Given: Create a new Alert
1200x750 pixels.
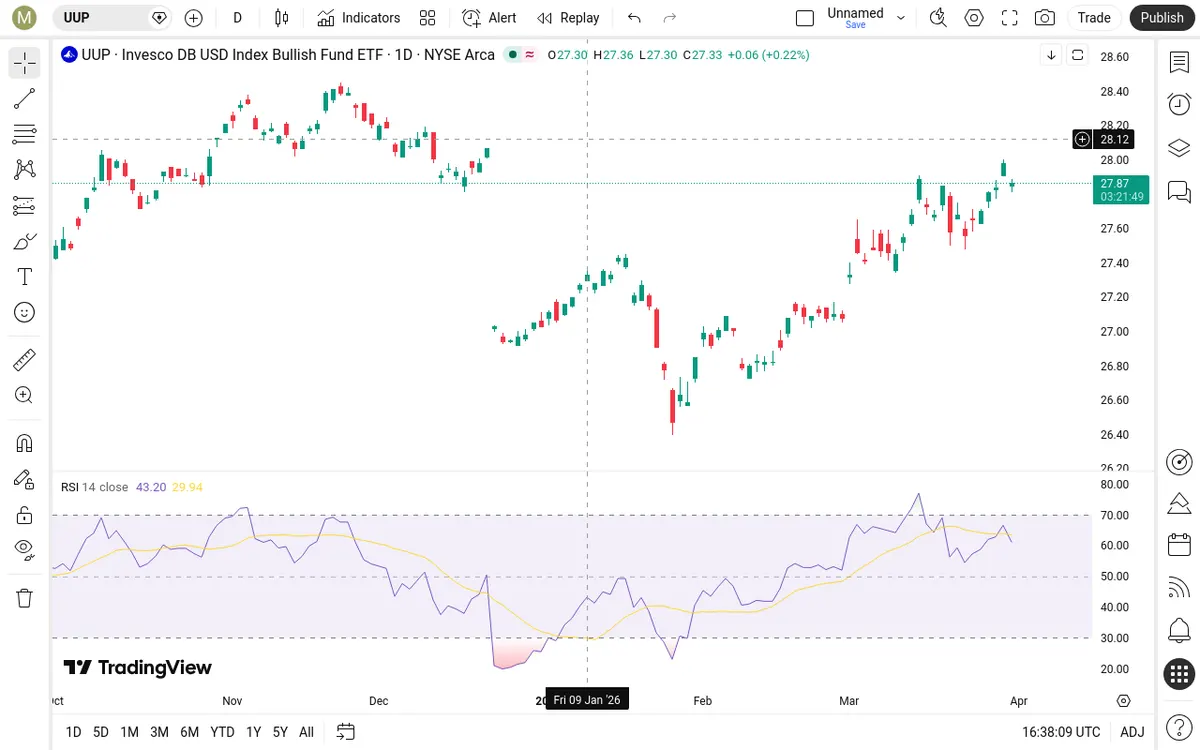Looking at the screenshot, I should [489, 18].
